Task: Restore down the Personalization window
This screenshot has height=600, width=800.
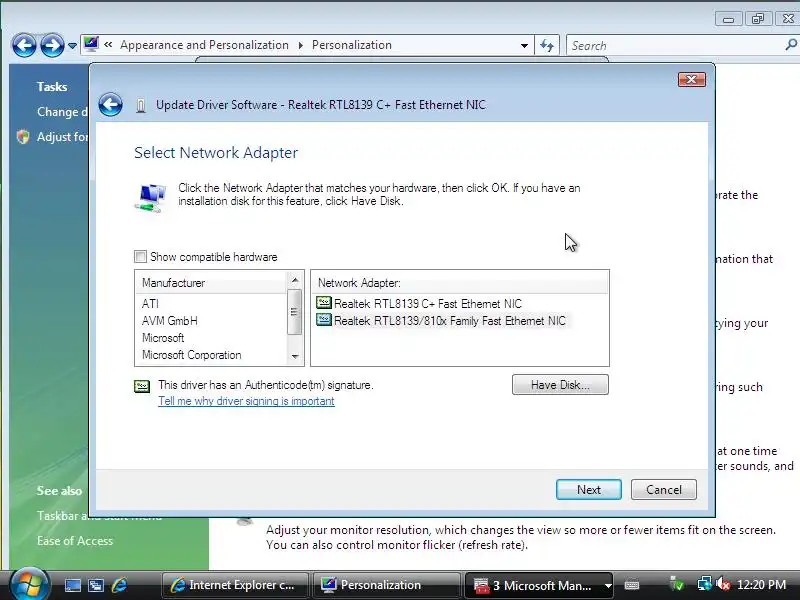Action: pyautogui.click(x=758, y=19)
